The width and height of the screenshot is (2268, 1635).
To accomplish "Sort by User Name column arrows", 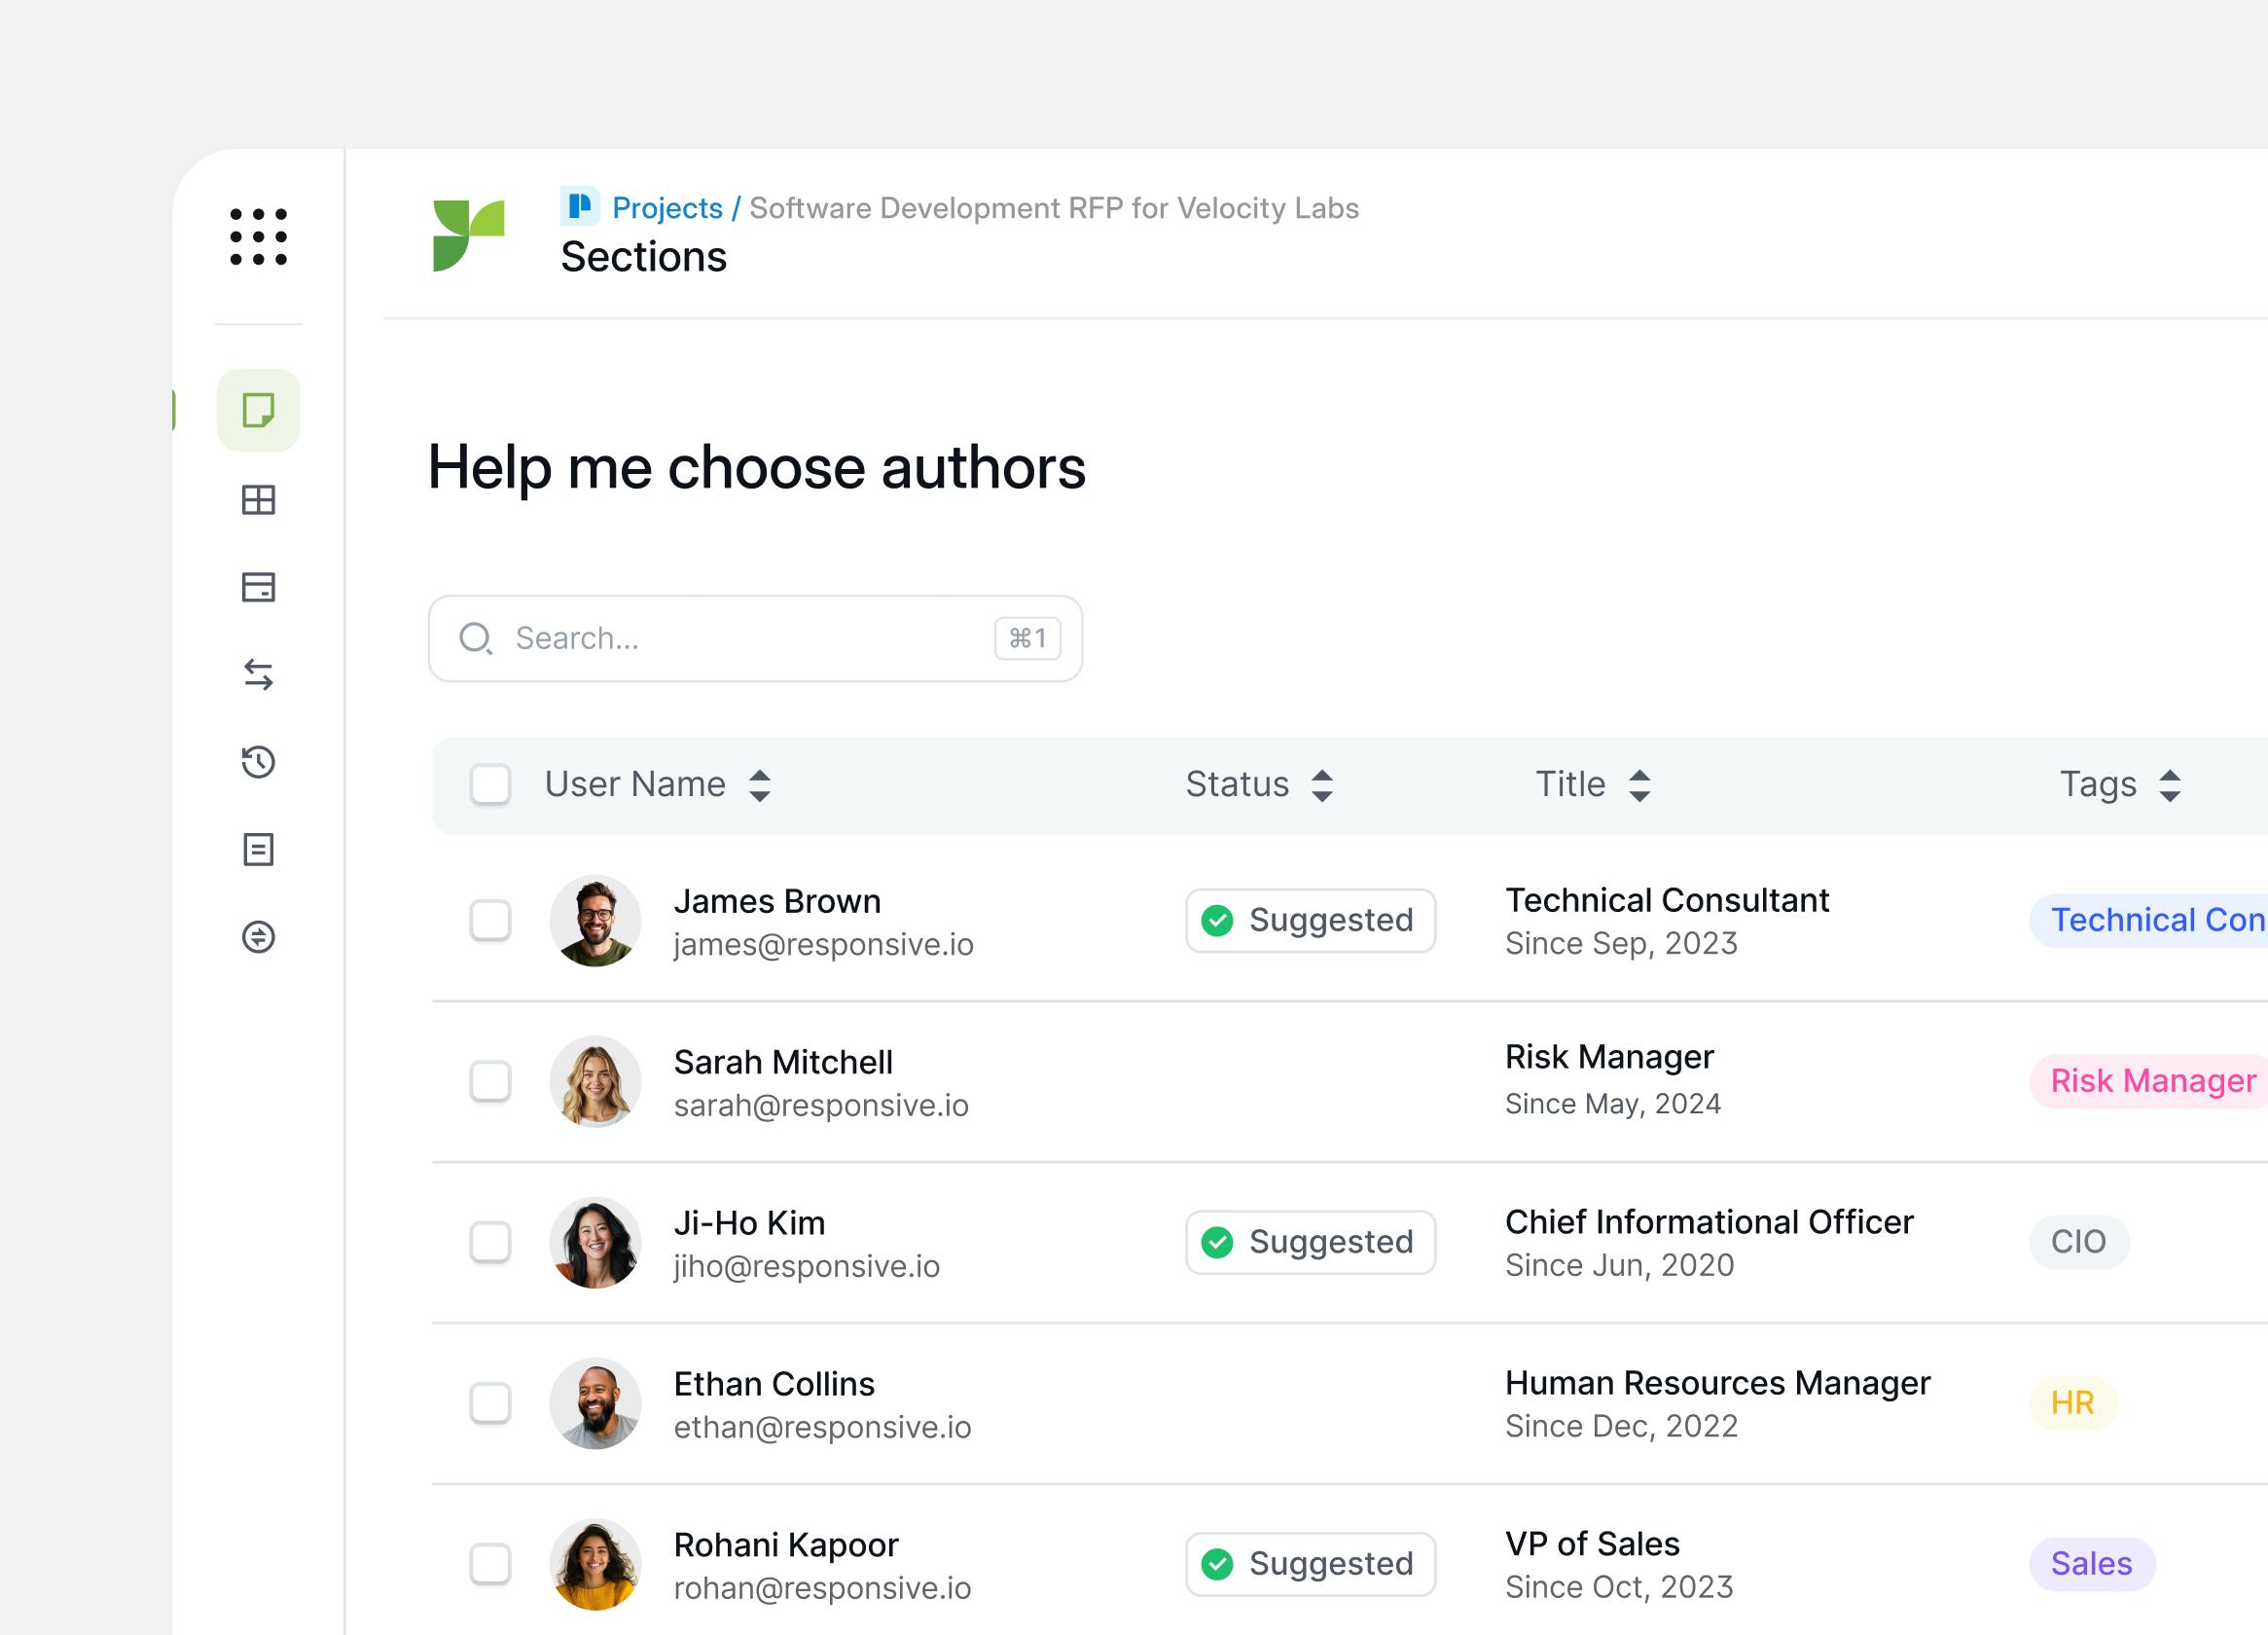I will point(760,785).
